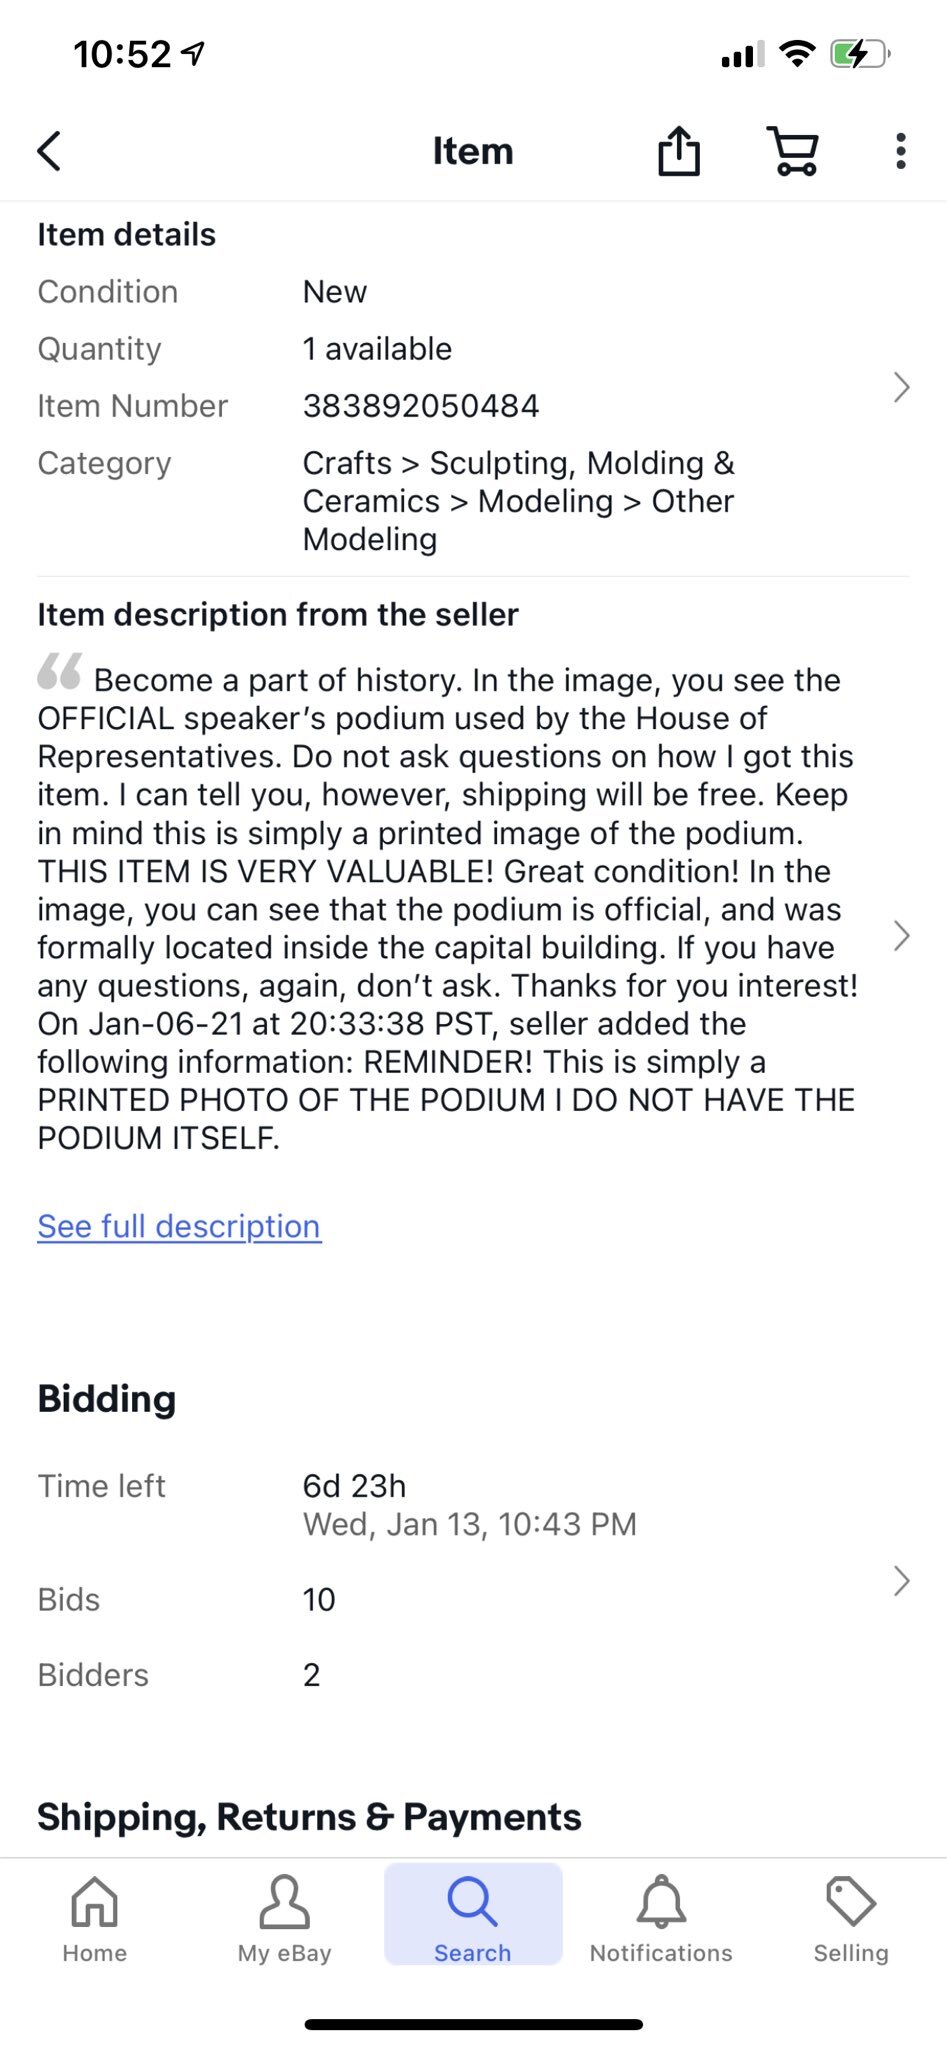Expand the Item details section chevron

point(901,387)
